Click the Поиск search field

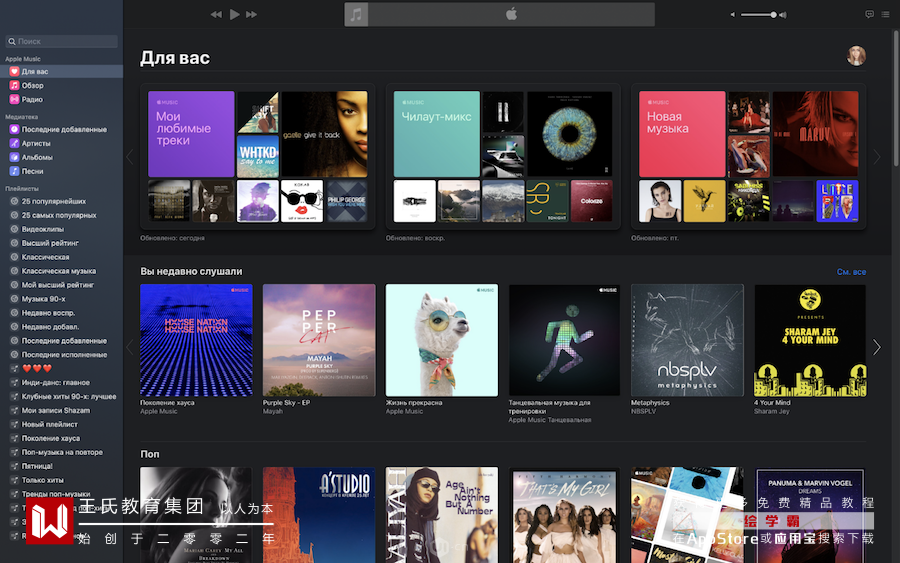point(61,41)
